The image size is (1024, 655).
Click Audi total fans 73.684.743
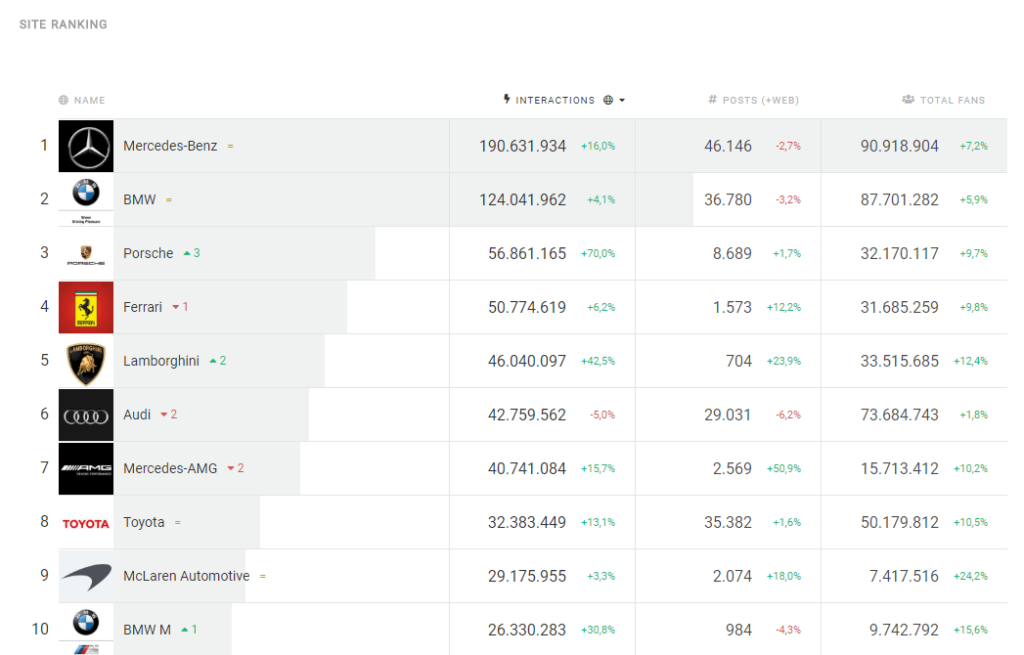point(899,415)
